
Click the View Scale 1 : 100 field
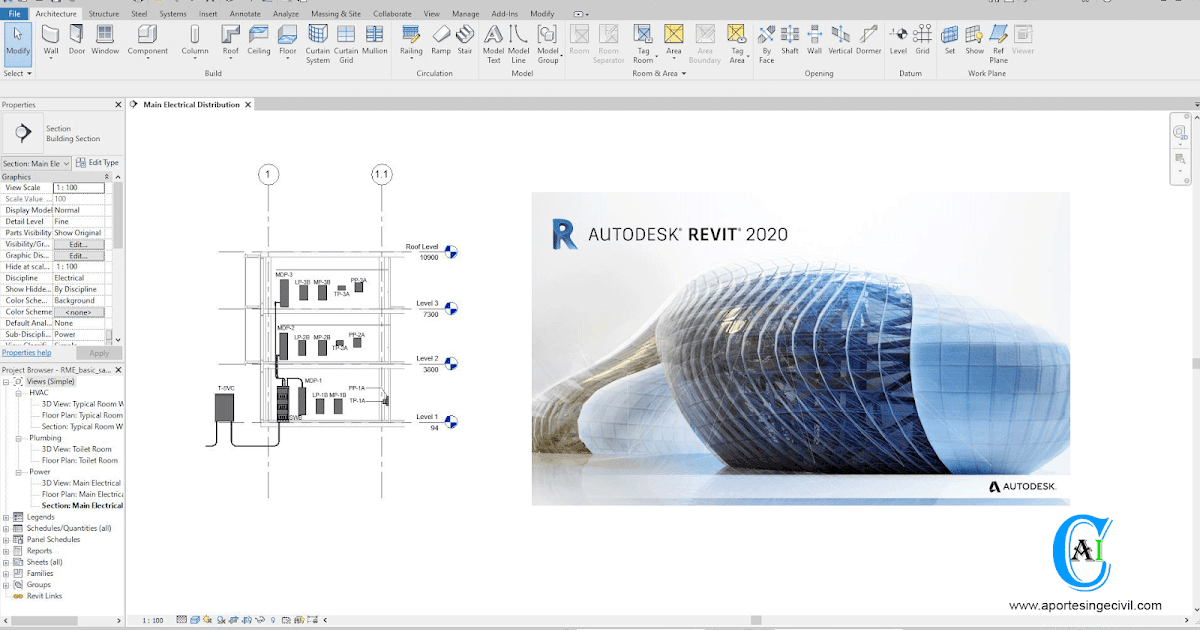79,188
